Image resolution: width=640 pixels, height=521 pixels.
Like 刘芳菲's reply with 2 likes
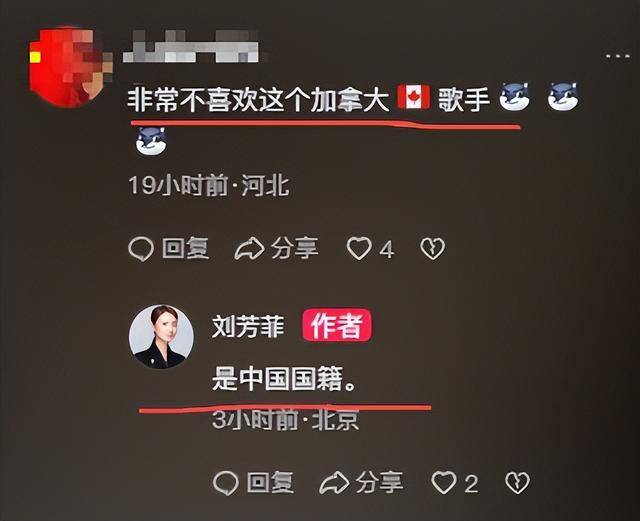click(444, 483)
